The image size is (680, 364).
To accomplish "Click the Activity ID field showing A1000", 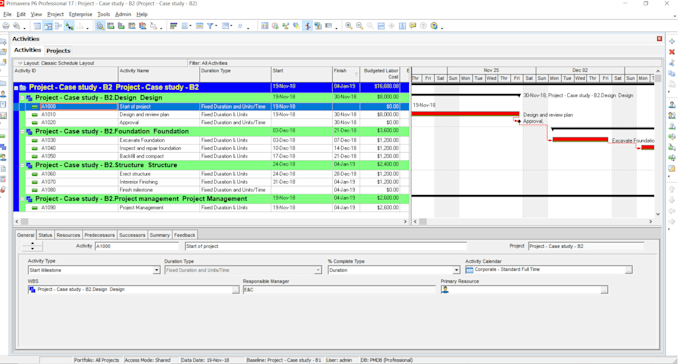I will point(136,246).
